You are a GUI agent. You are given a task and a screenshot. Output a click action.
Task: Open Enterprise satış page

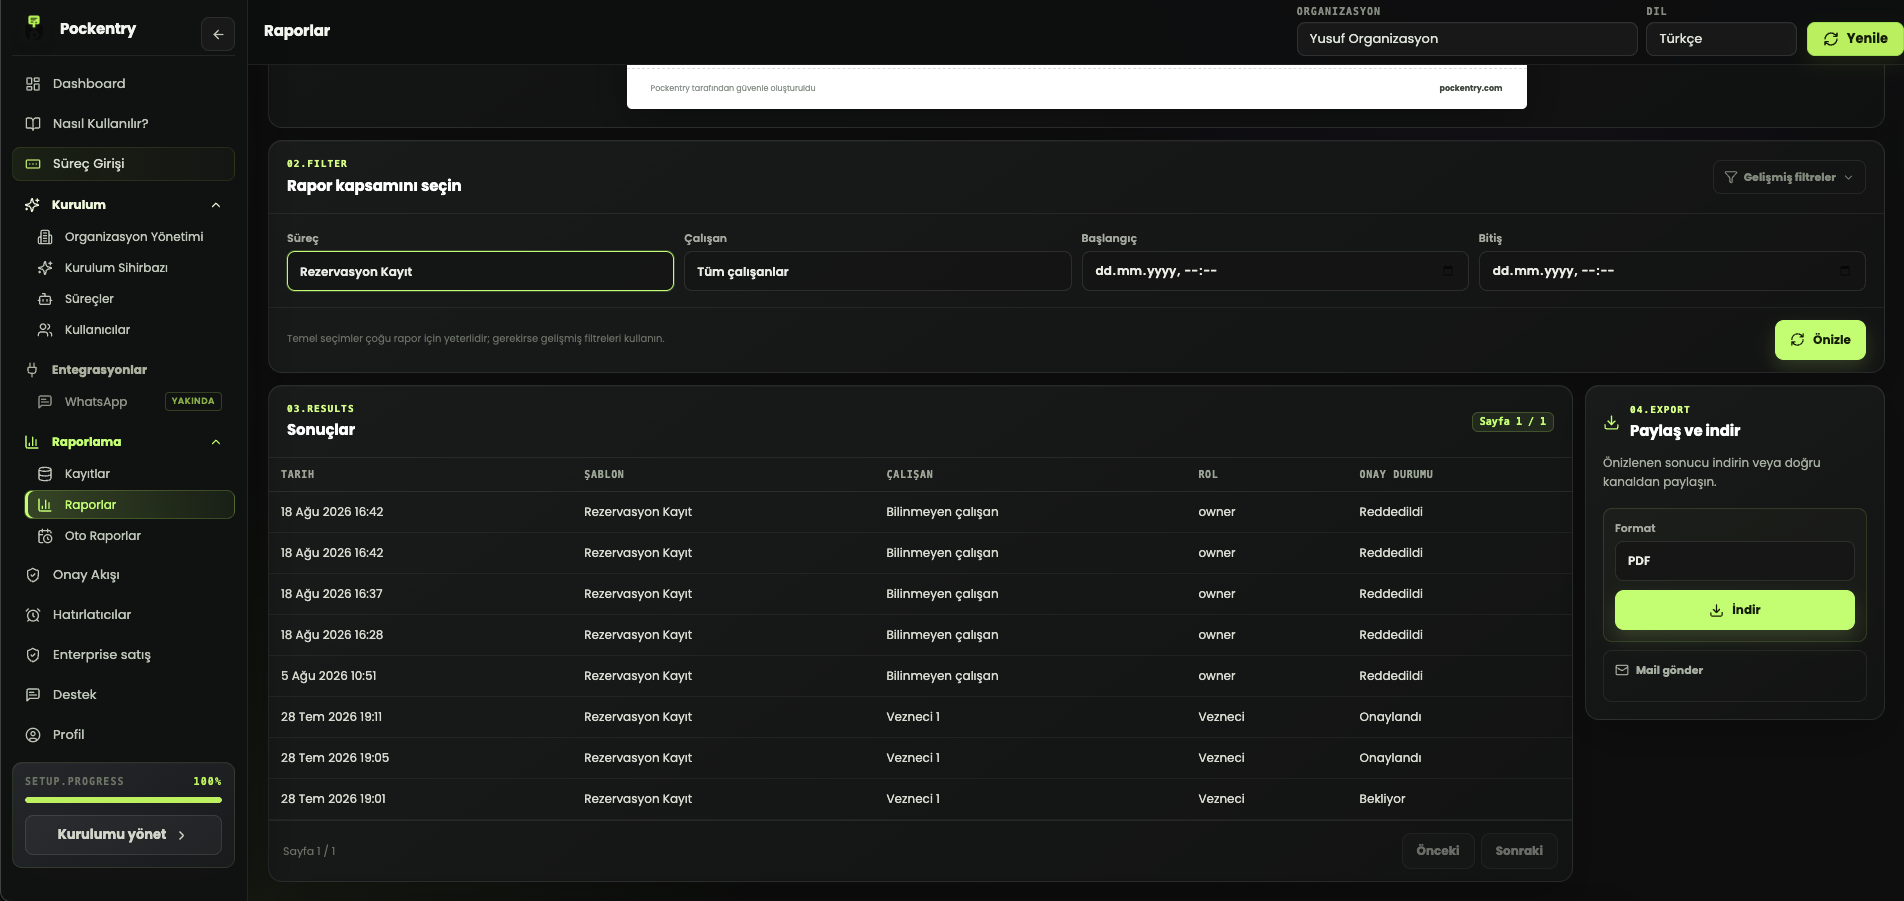pos(123,655)
